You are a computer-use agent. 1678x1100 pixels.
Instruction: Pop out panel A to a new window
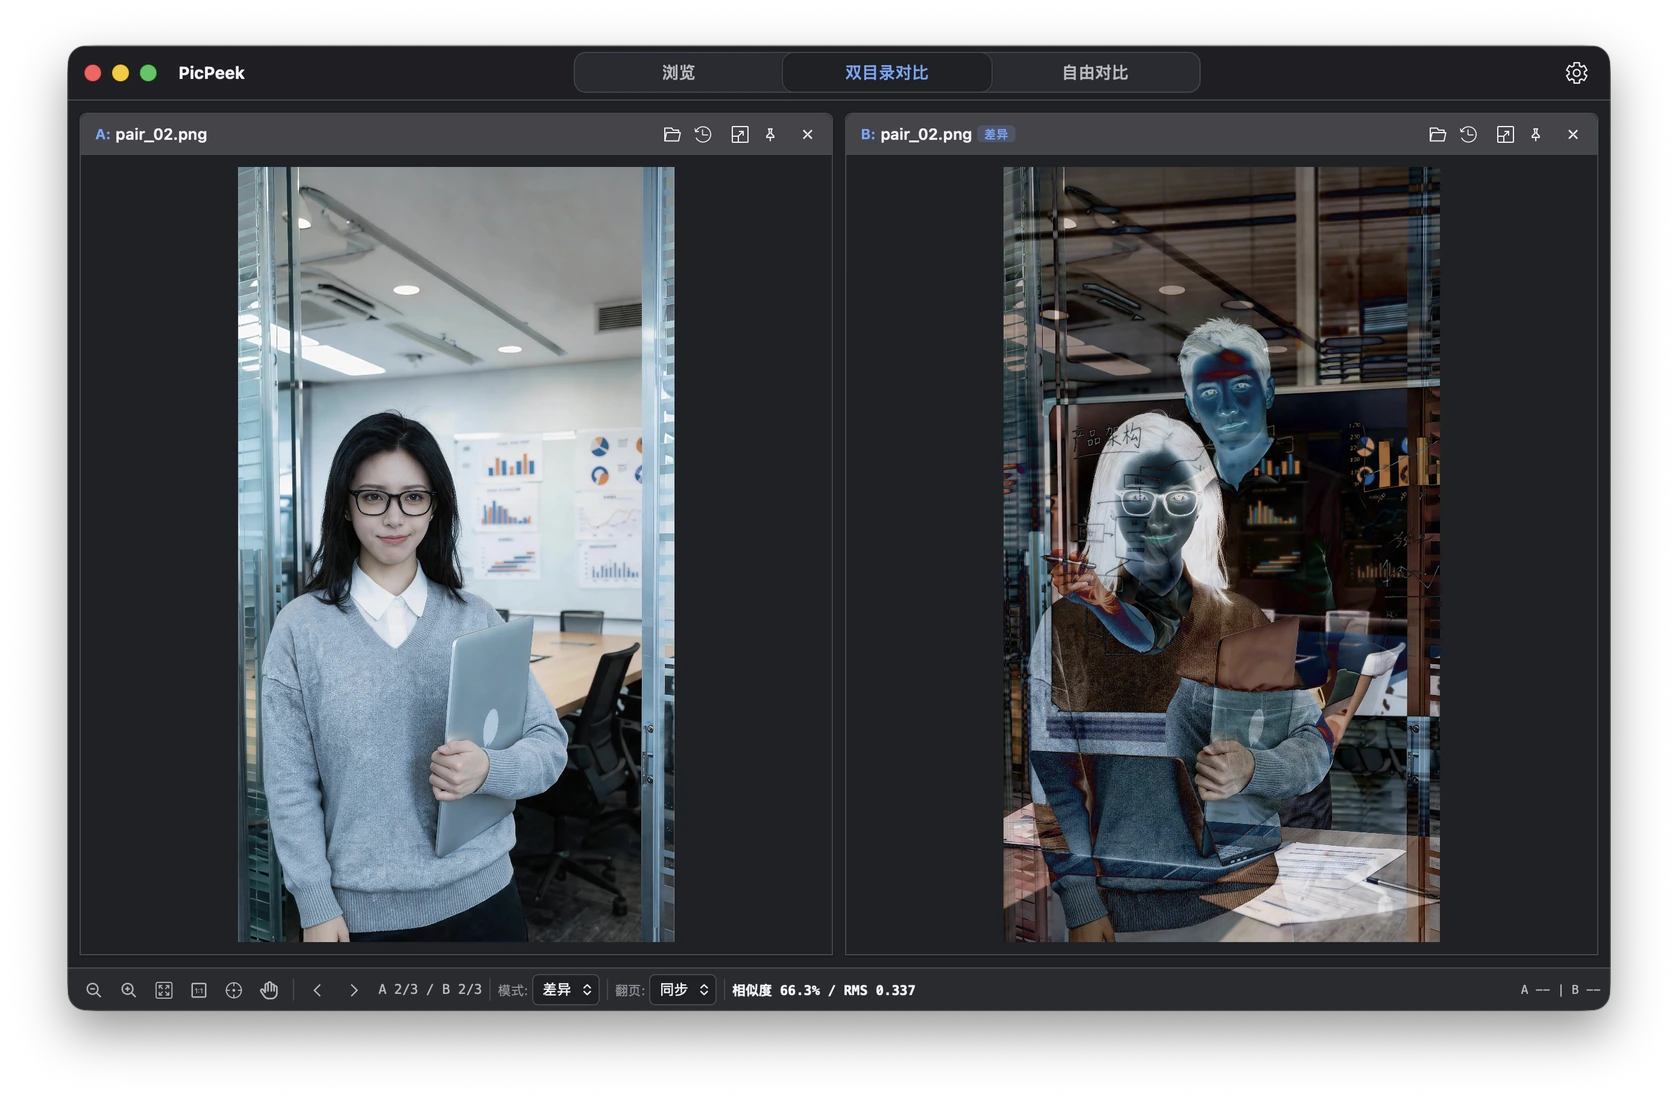[x=740, y=134]
